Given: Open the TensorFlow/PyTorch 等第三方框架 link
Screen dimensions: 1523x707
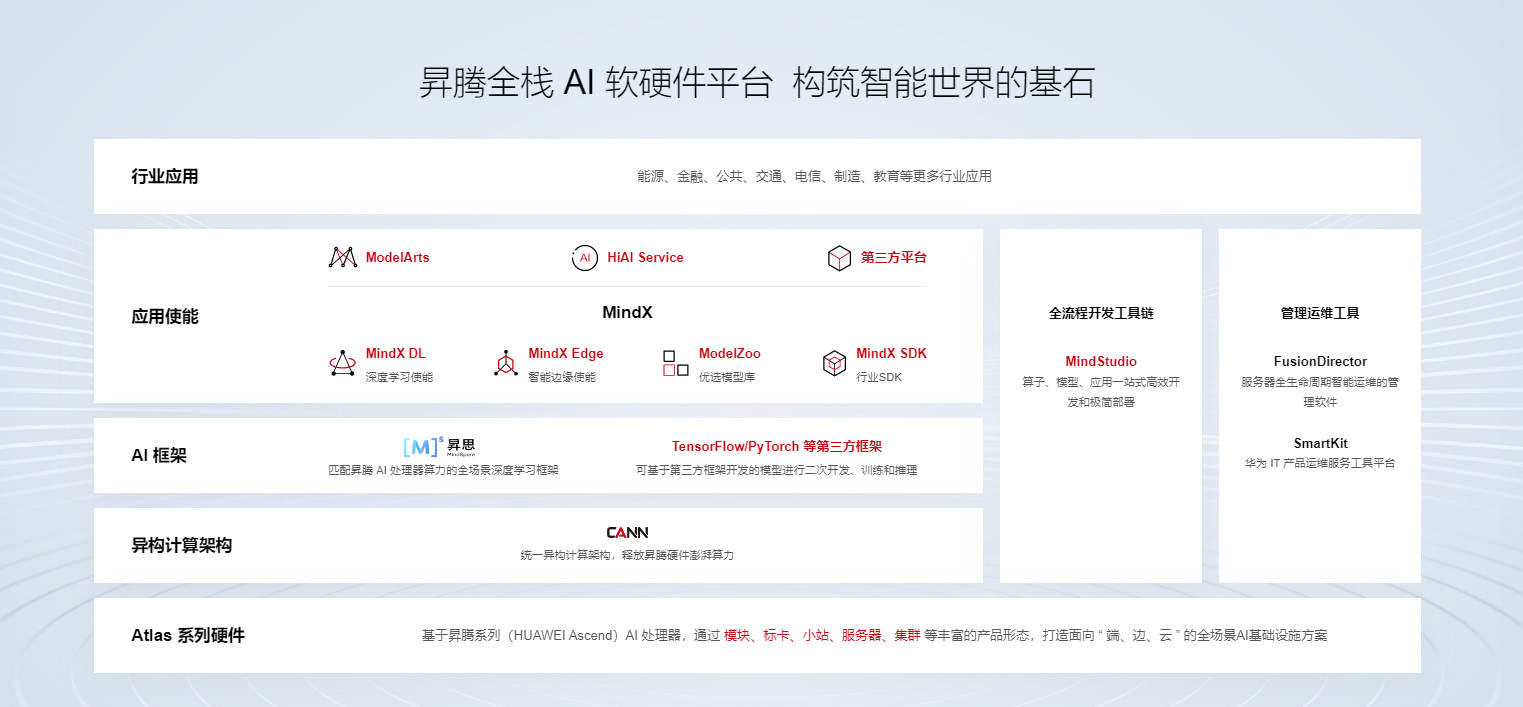Looking at the screenshot, I should tap(777, 447).
